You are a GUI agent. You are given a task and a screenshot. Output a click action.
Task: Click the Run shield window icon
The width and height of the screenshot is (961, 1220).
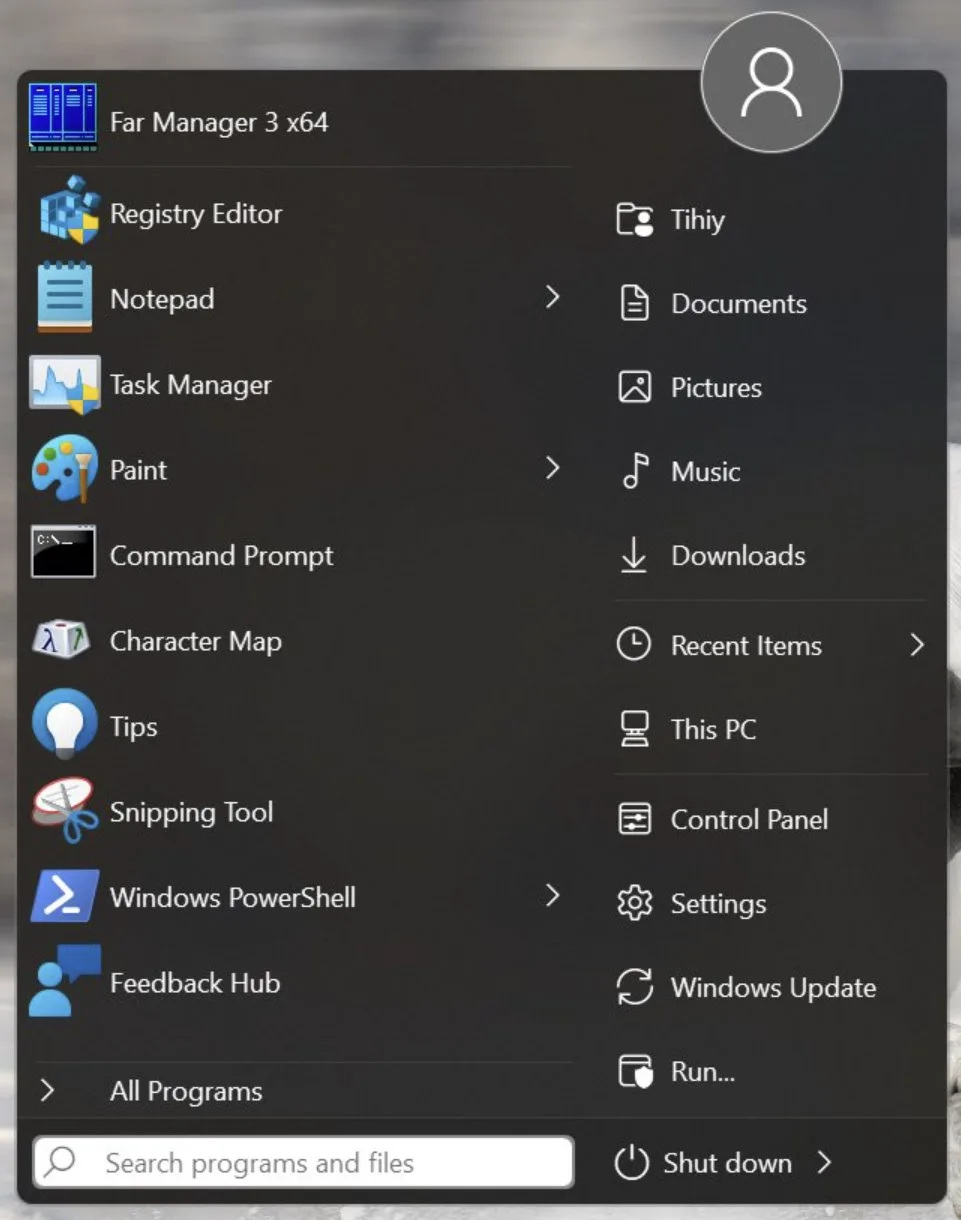tap(635, 1071)
